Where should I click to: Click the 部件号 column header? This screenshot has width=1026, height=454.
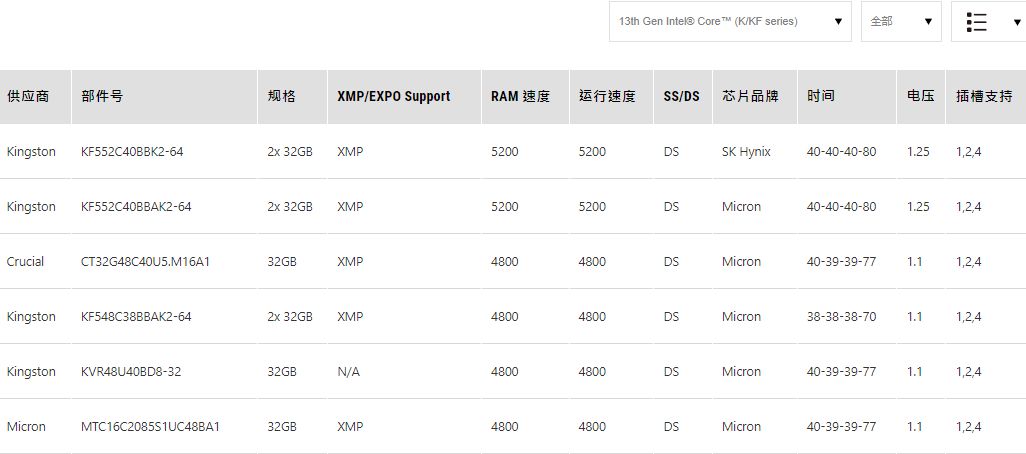click(x=102, y=97)
